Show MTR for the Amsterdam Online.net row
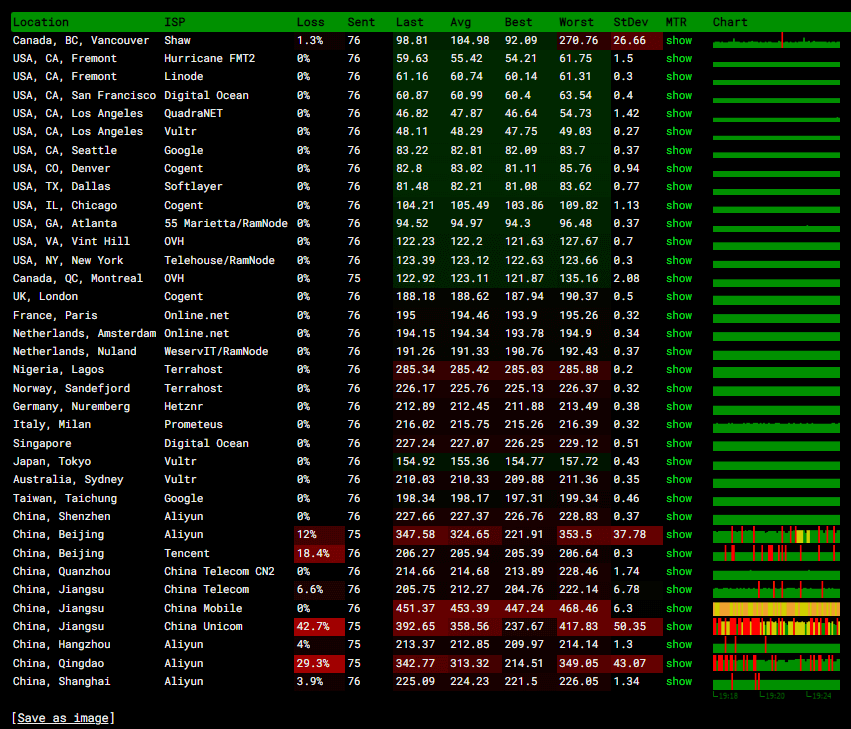The image size is (851, 729). 679,333
